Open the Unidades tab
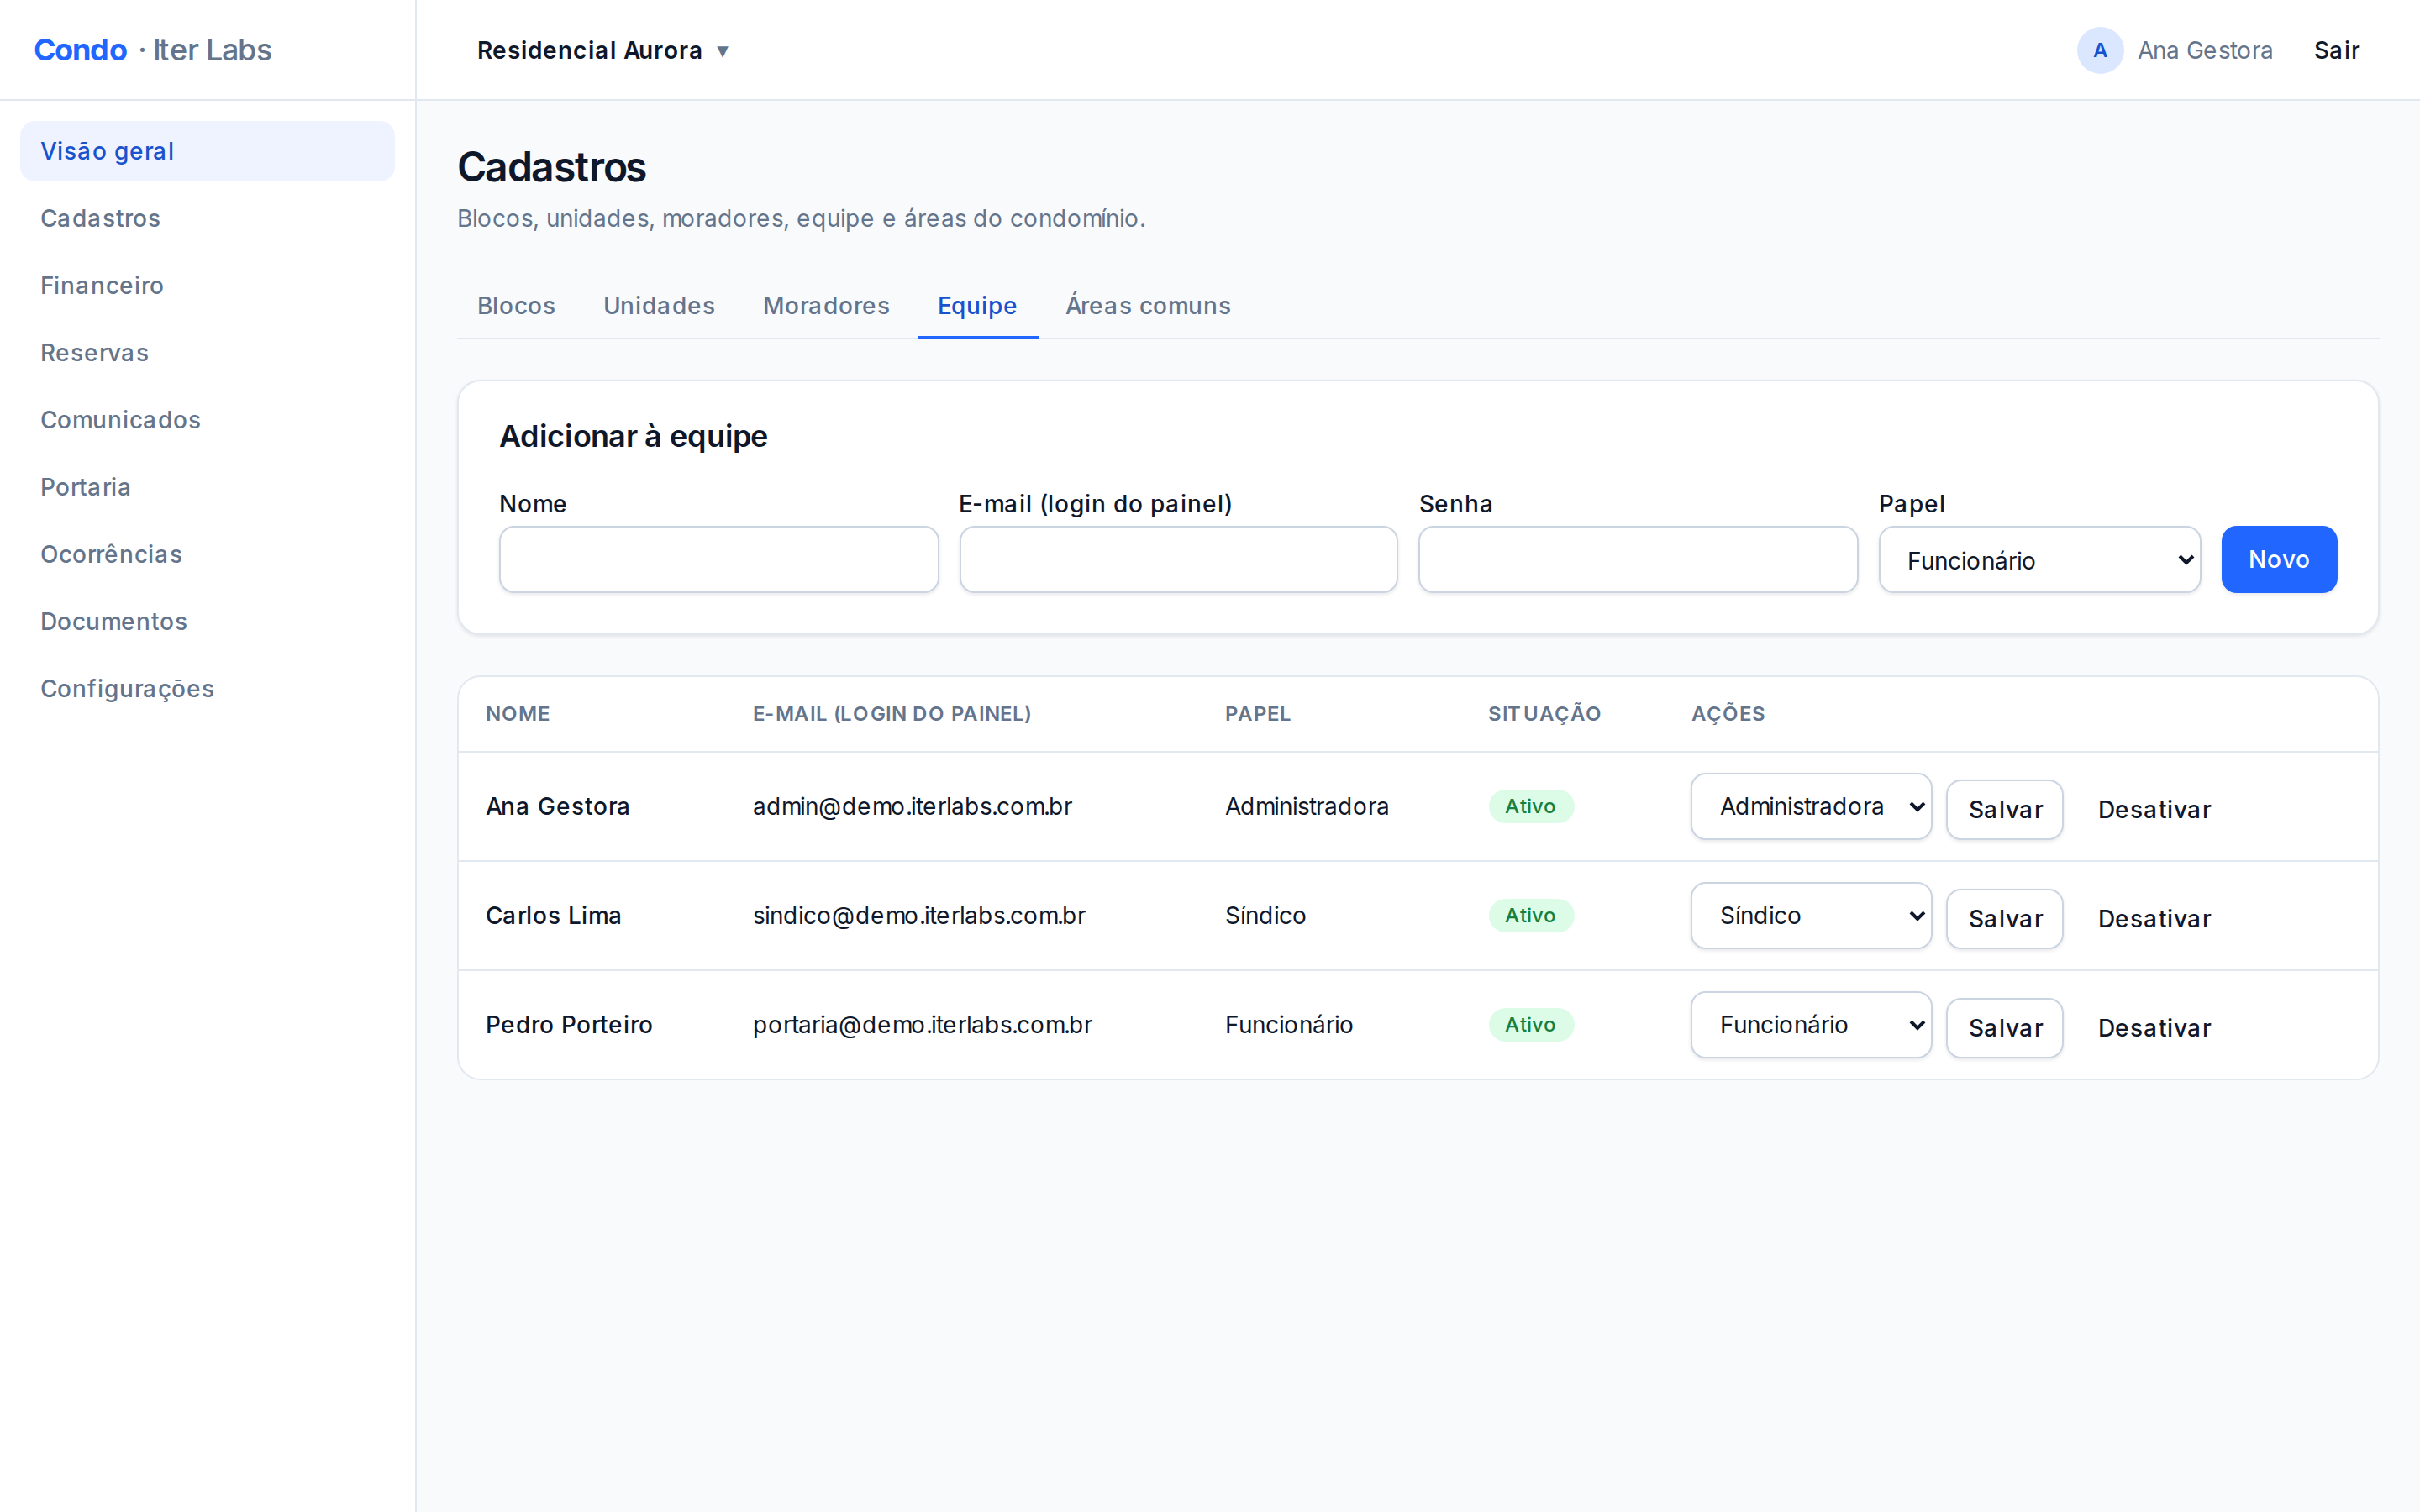The image size is (2420, 1512). pos(659,305)
